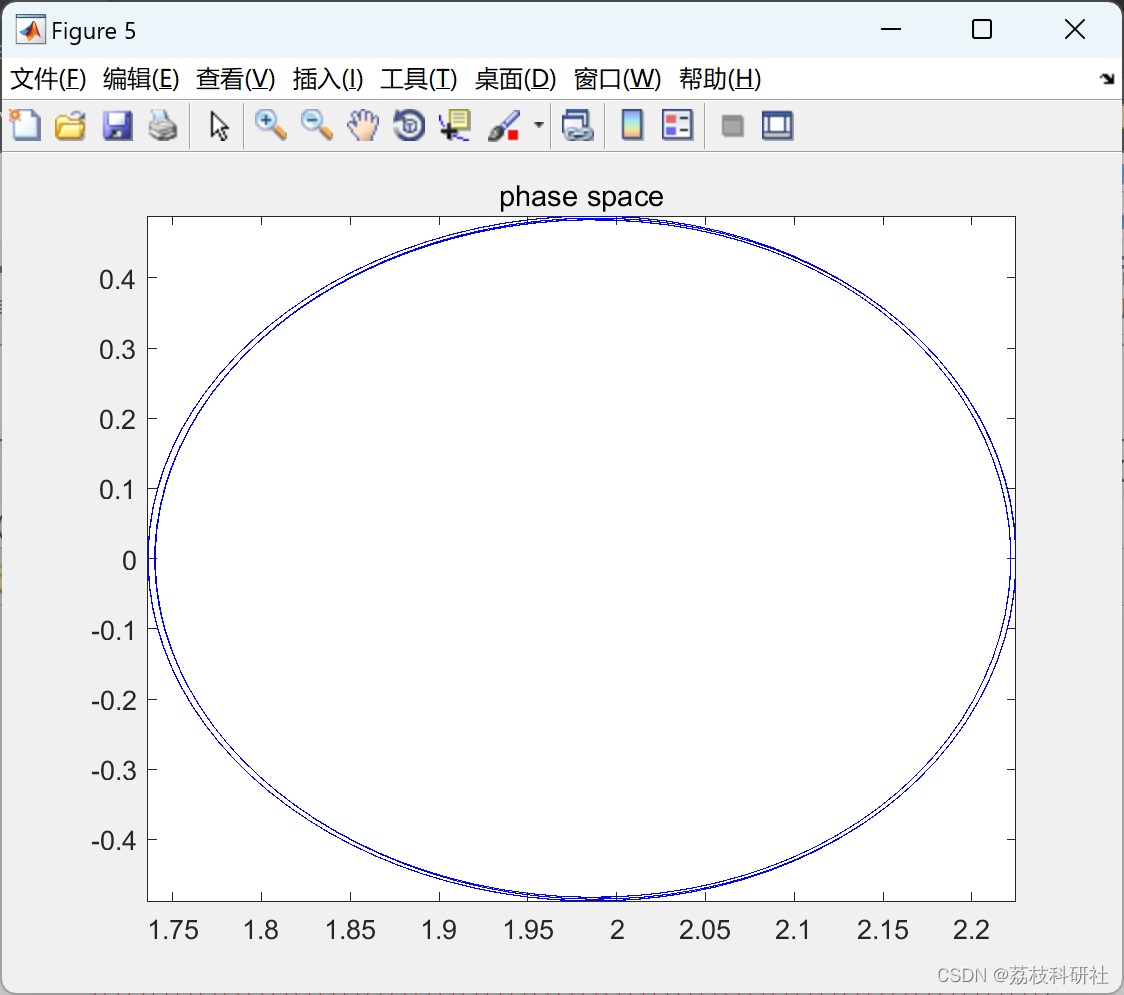Click the phase space plot title

click(581, 196)
